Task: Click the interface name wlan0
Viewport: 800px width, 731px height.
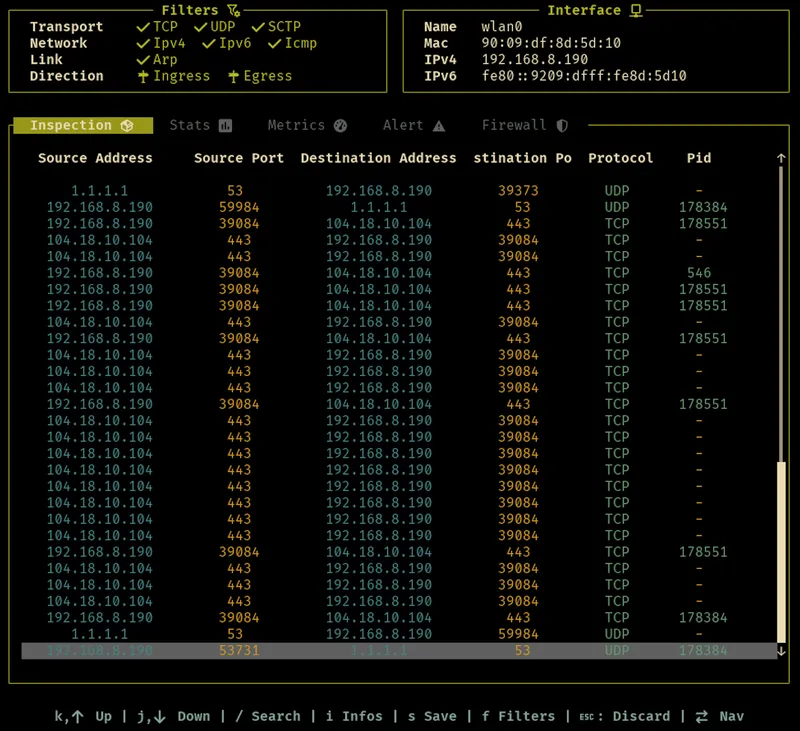Action: pos(502,27)
